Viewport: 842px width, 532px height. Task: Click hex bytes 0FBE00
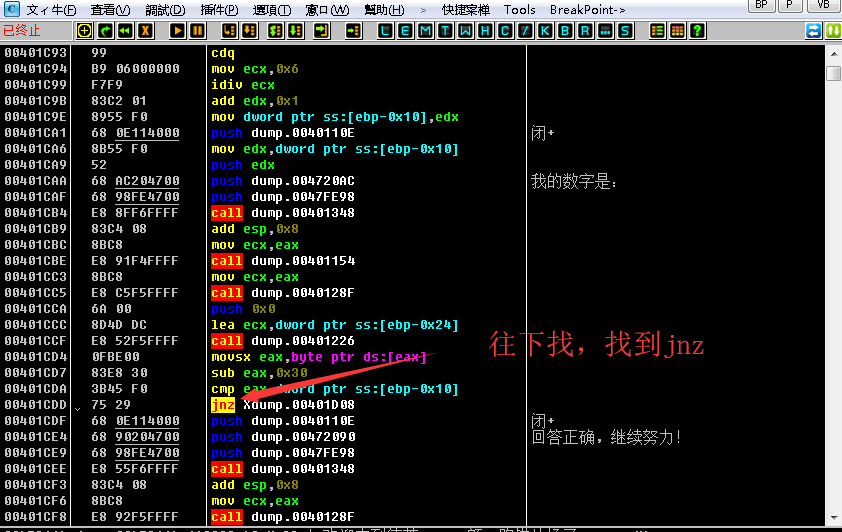point(115,357)
